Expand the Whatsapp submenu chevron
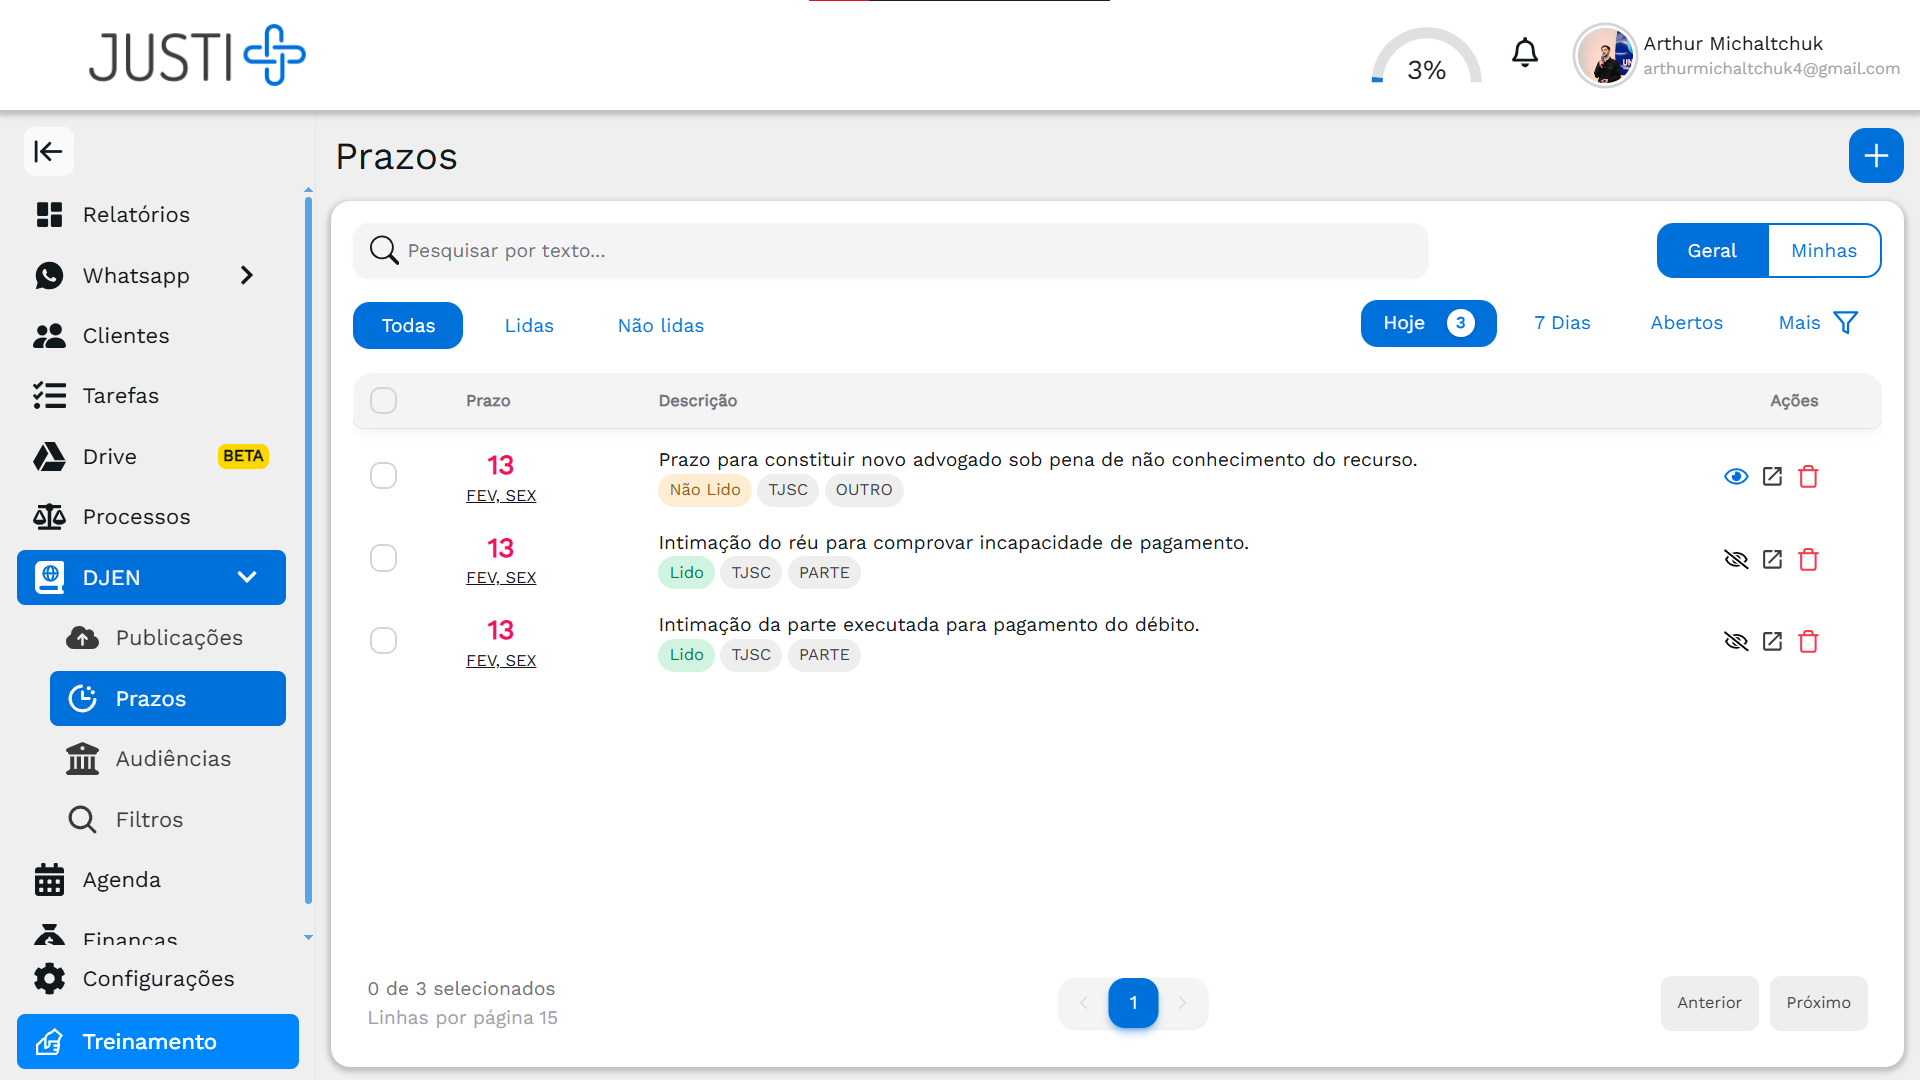This screenshot has width=1920, height=1080. tap(247, 276)
